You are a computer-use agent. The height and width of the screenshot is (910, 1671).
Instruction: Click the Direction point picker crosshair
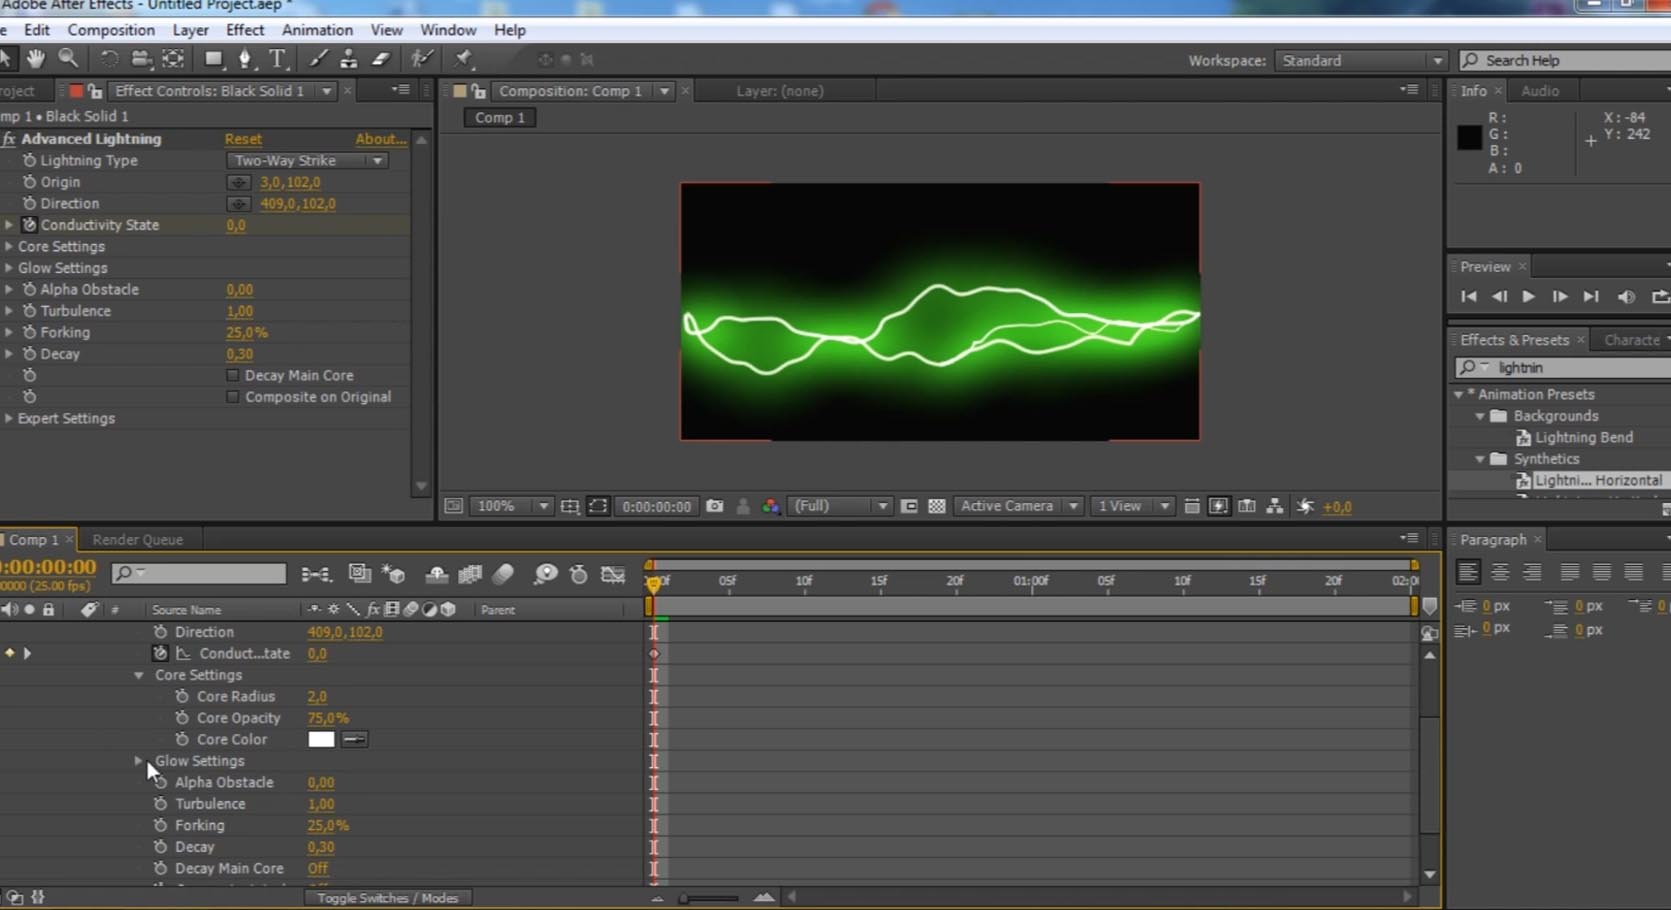click(238, 204)
